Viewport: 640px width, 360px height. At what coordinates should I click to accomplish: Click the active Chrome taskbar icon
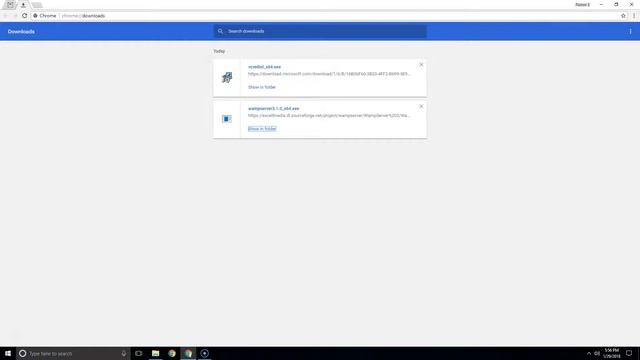[188, 353]
